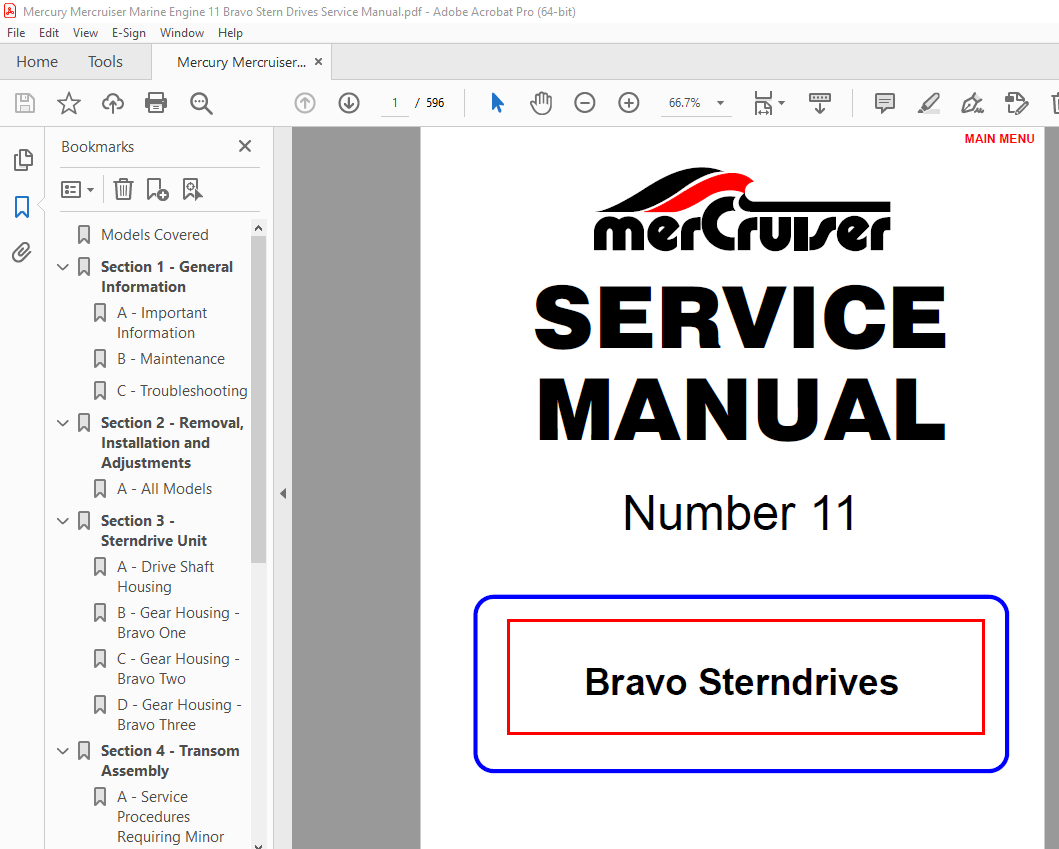
Task: Click the Save file icon
Action: 25,103
